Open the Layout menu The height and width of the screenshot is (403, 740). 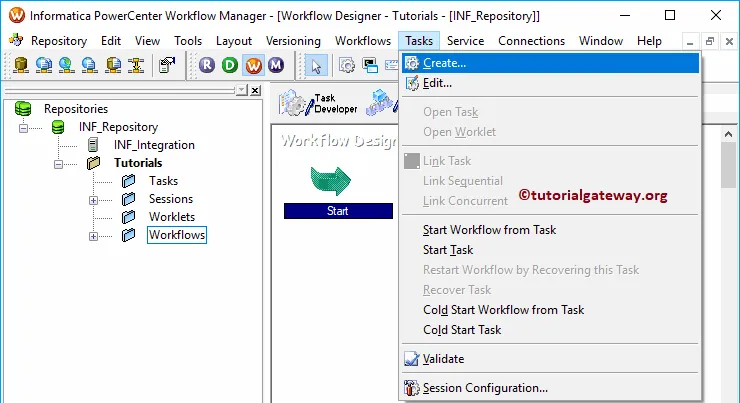pyautogui.click(x=234, y=41)
